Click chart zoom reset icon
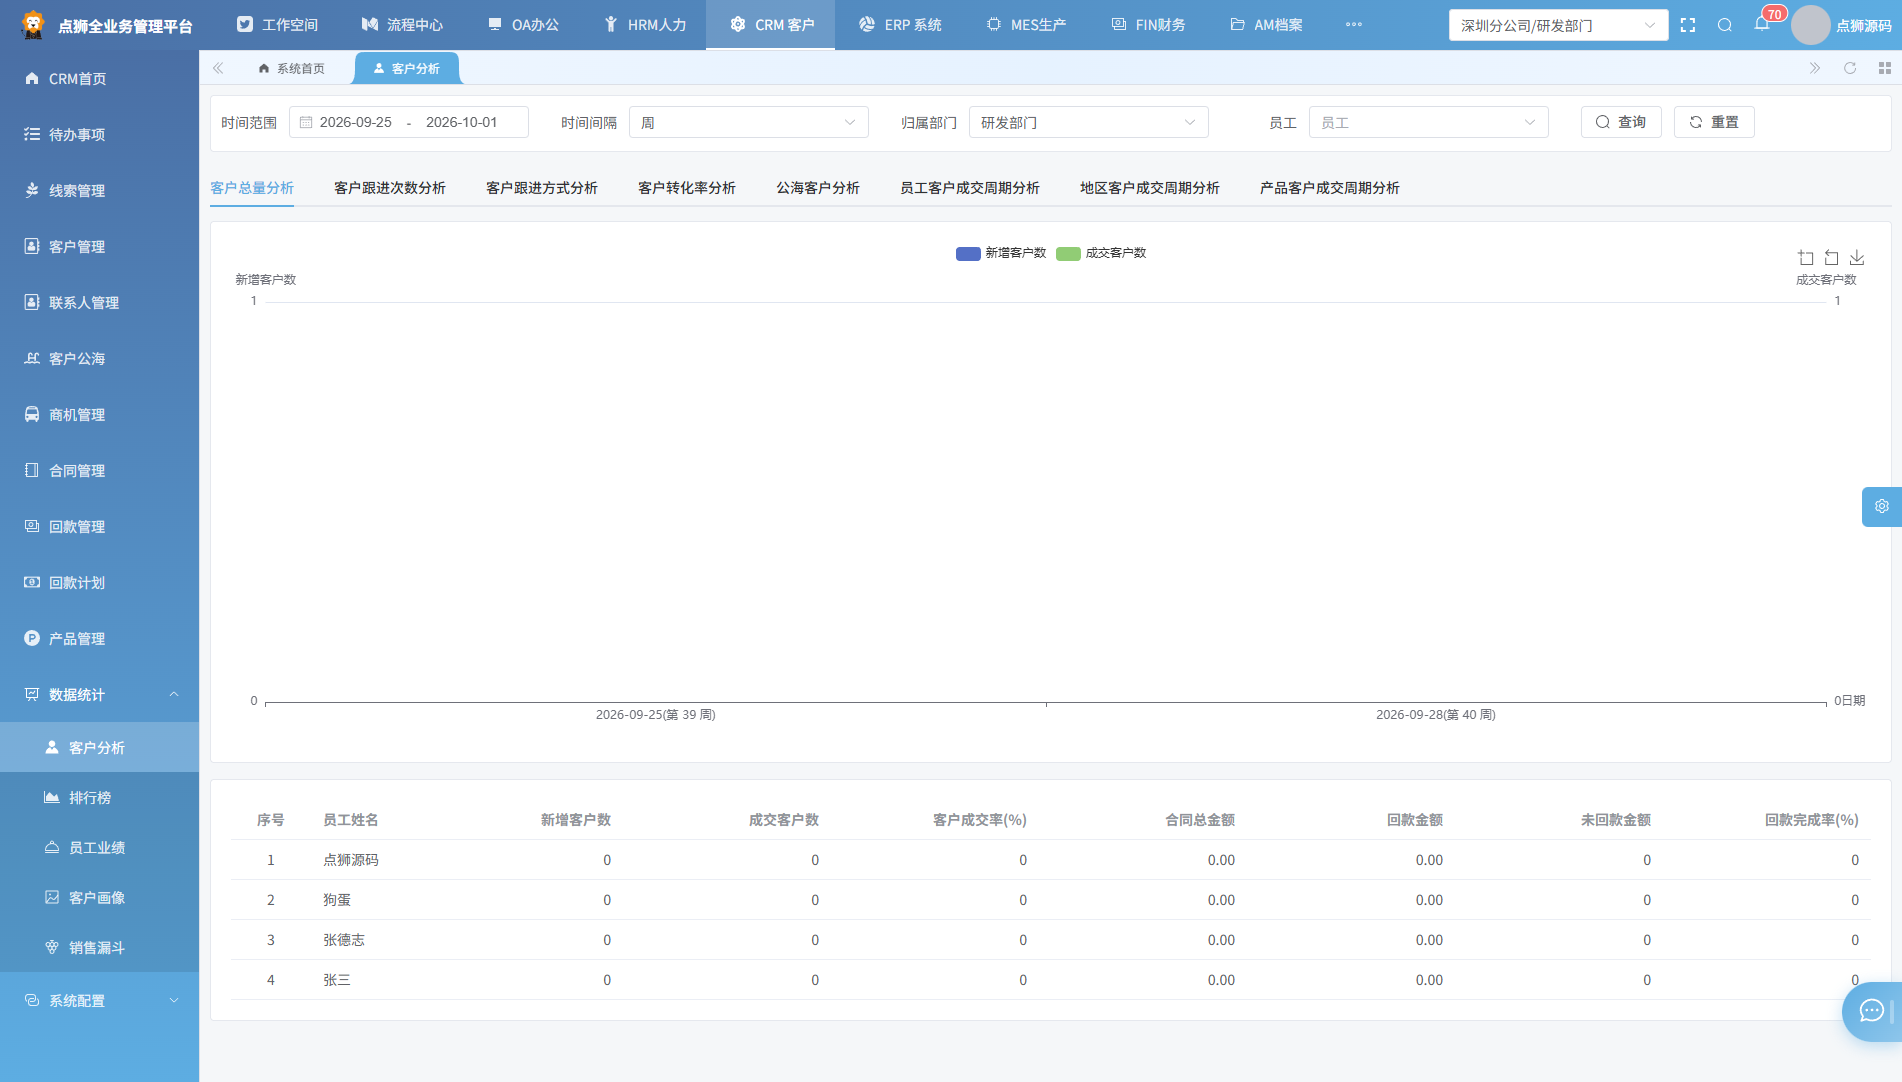This screenshot has width=1902, height=1082. [x=1831, y=258]
